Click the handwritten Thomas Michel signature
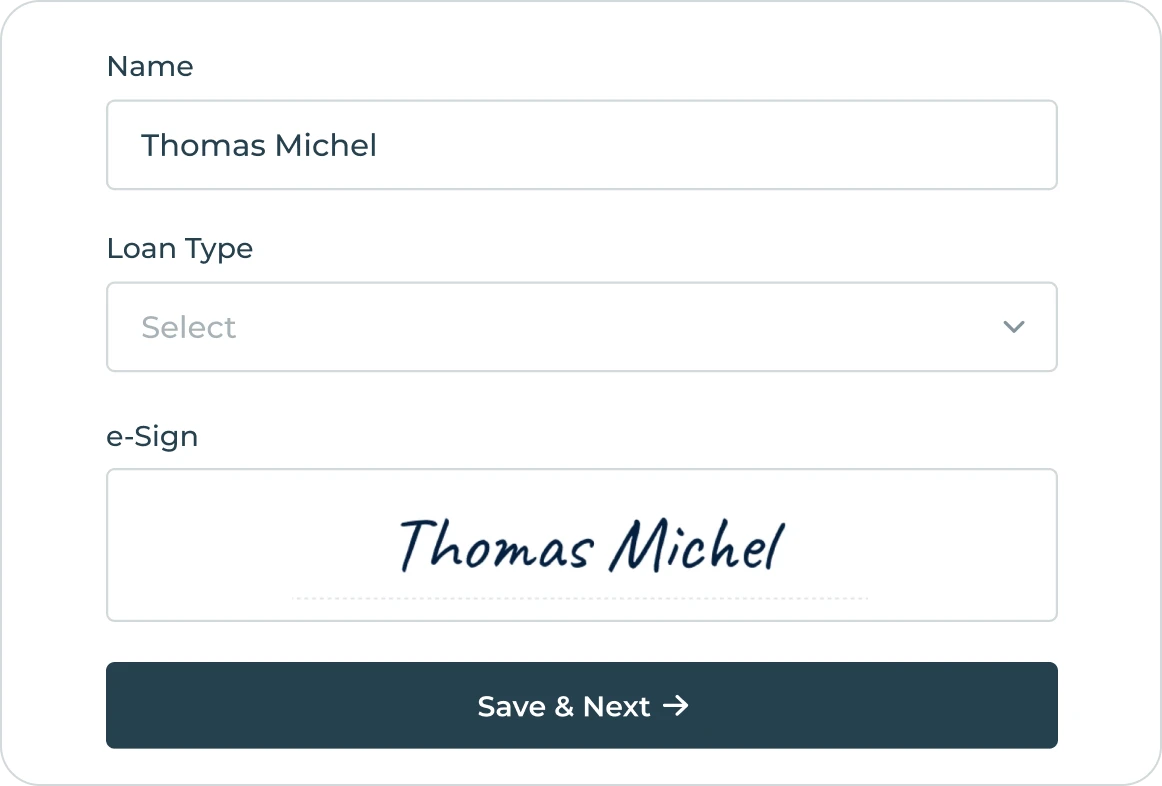 click(x=590, y=546)
